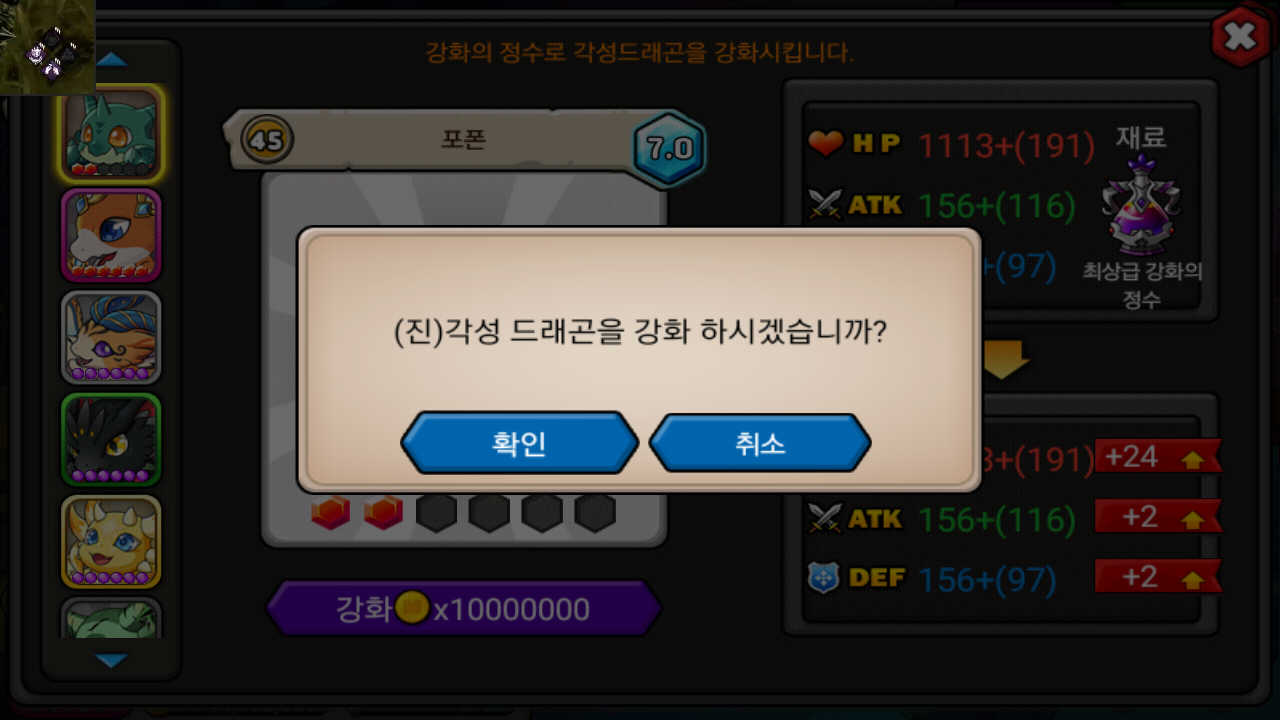Image resolution: width=1280 pixels, height=720 pixels.
Task: Cancel the dialog with the 취소 button
Action: pyautogui.click(x=760, y=443)
